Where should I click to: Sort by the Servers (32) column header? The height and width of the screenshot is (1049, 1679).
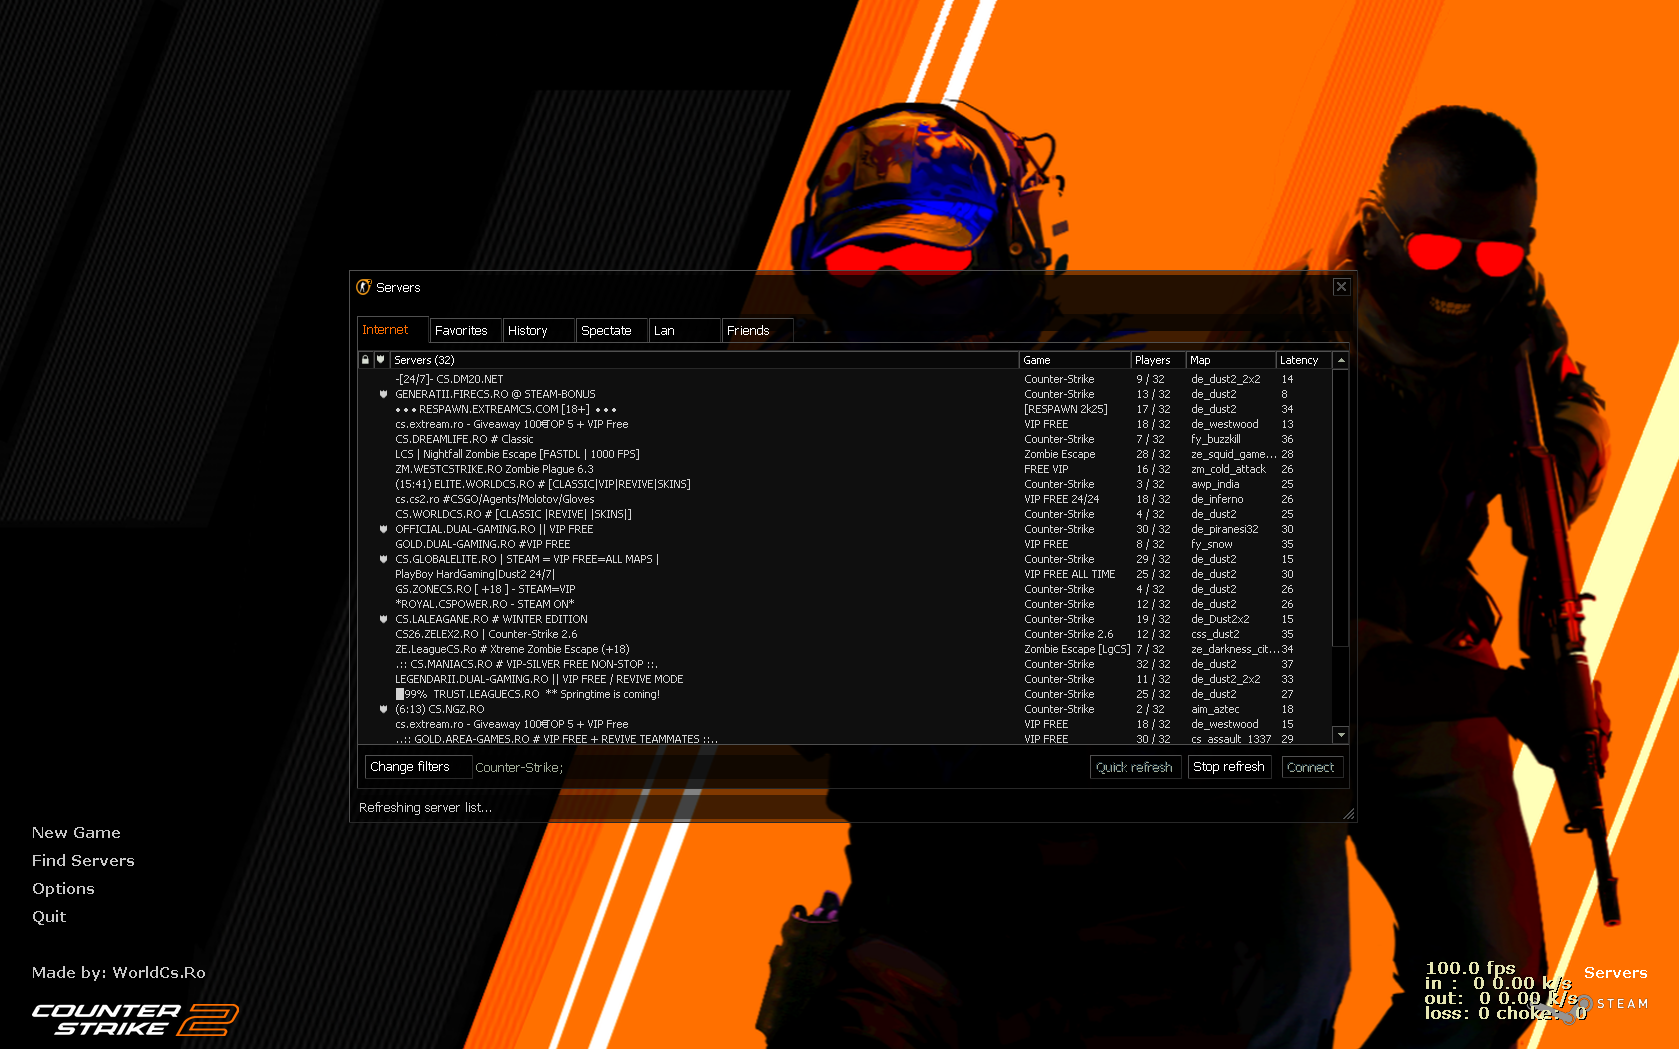click(704, 360)
